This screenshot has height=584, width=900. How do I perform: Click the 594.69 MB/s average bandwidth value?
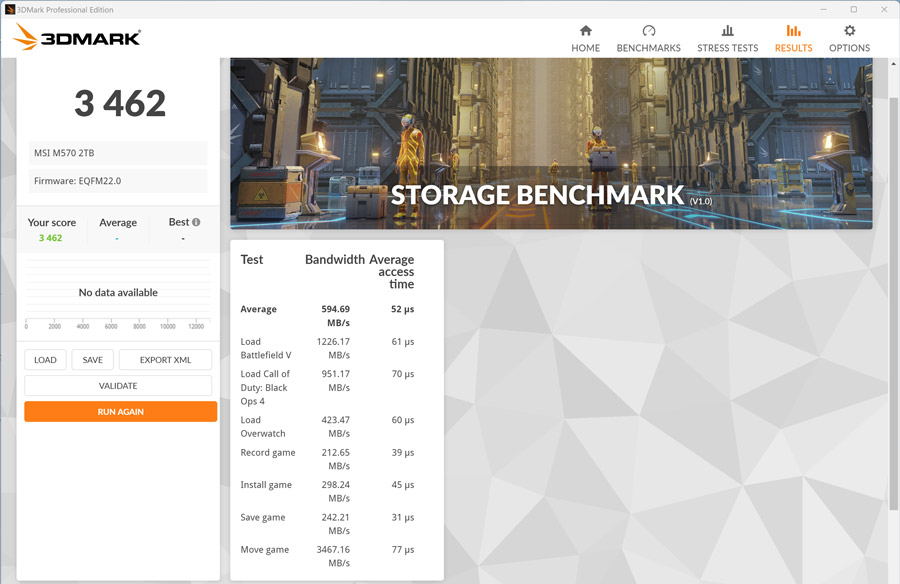click(x=336, y=316)
